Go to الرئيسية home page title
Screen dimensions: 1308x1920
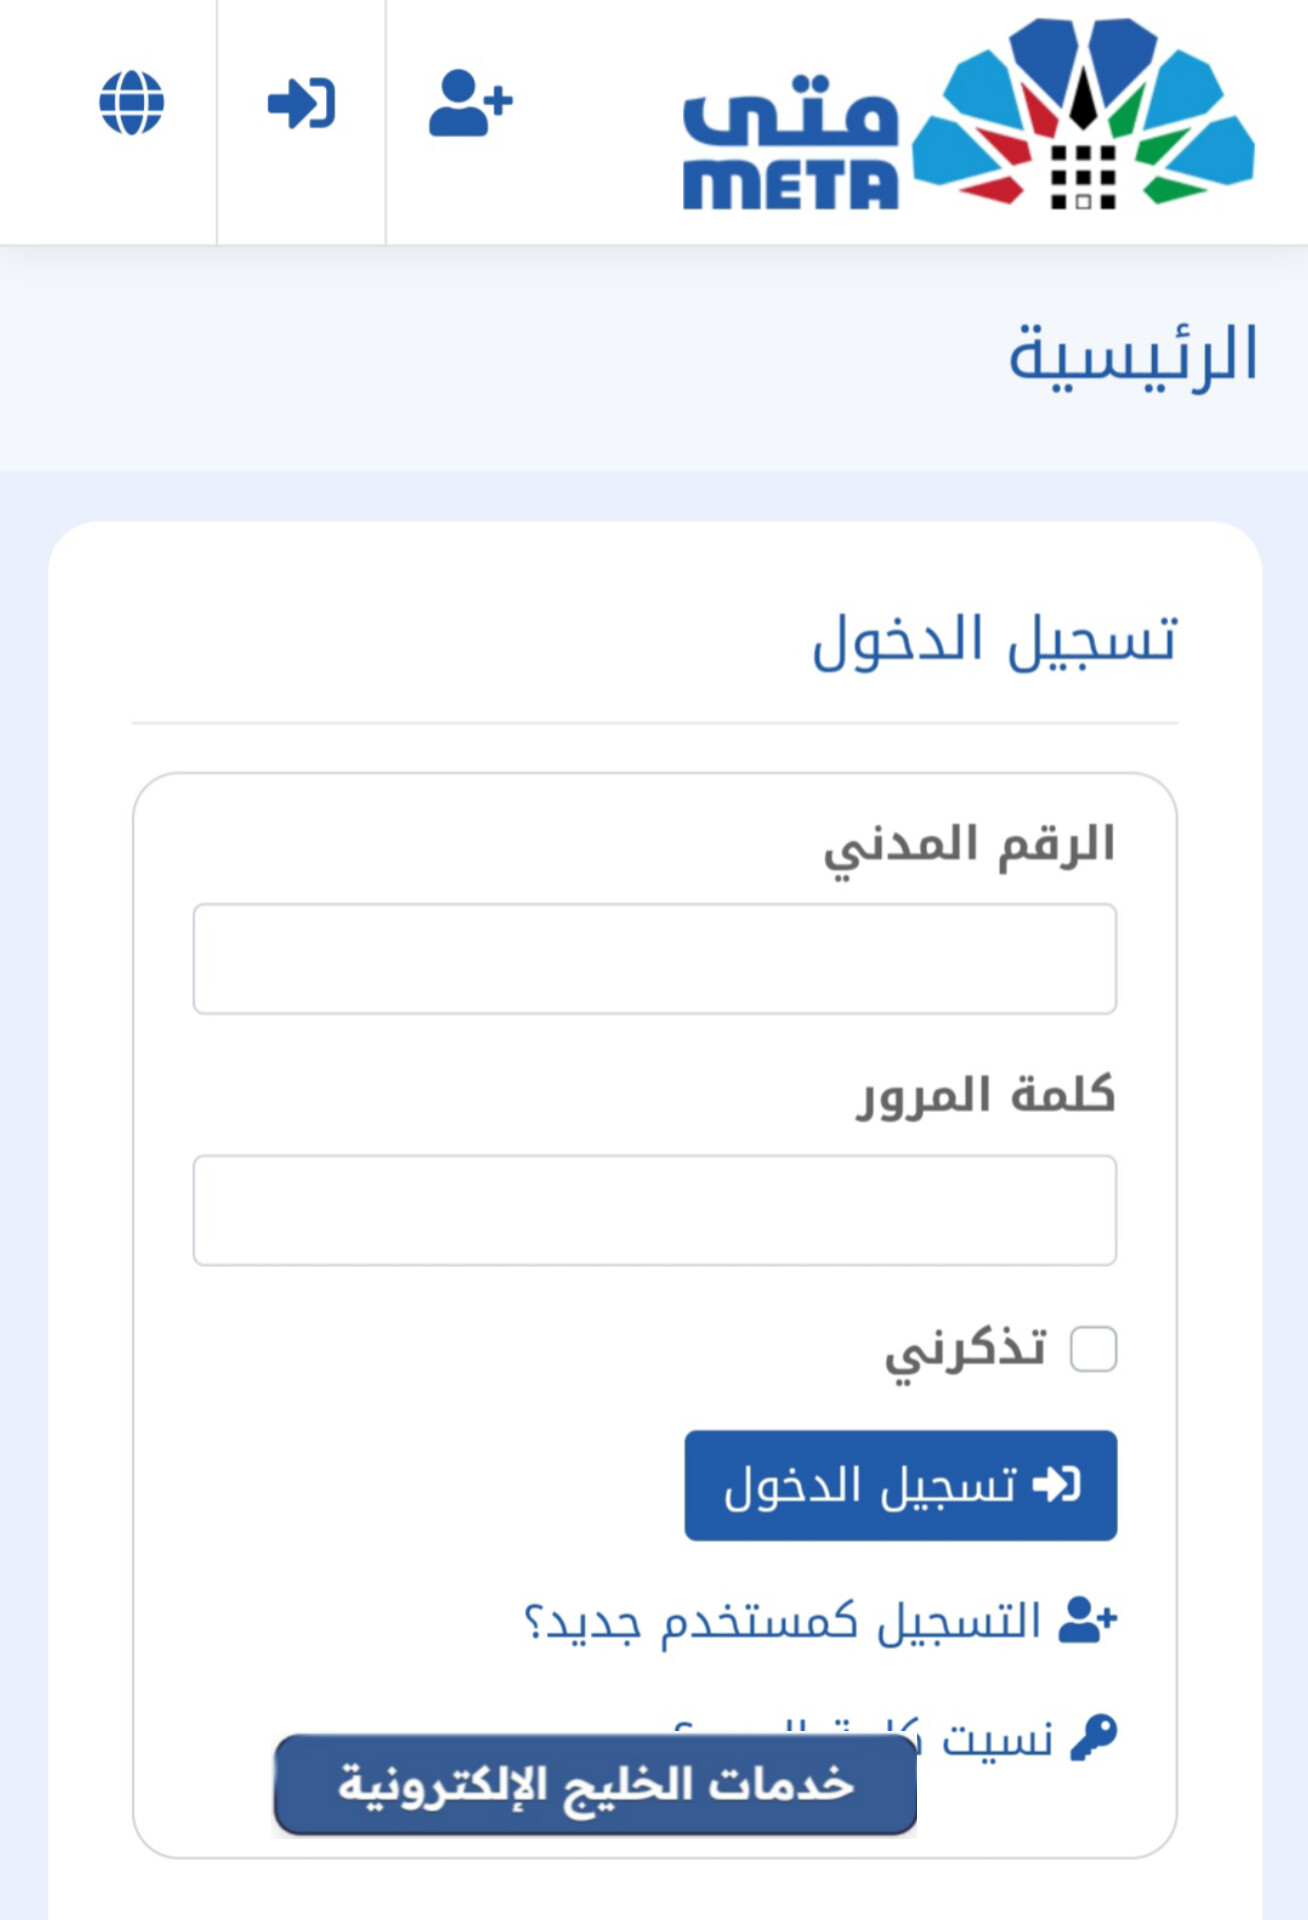tap(1132, 356)
